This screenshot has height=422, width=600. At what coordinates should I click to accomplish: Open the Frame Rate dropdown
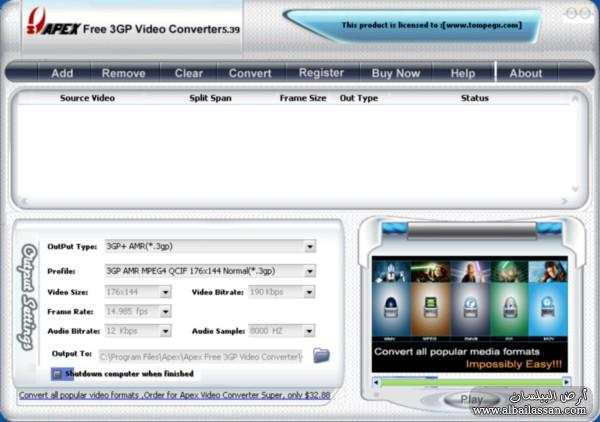[165, 312]
